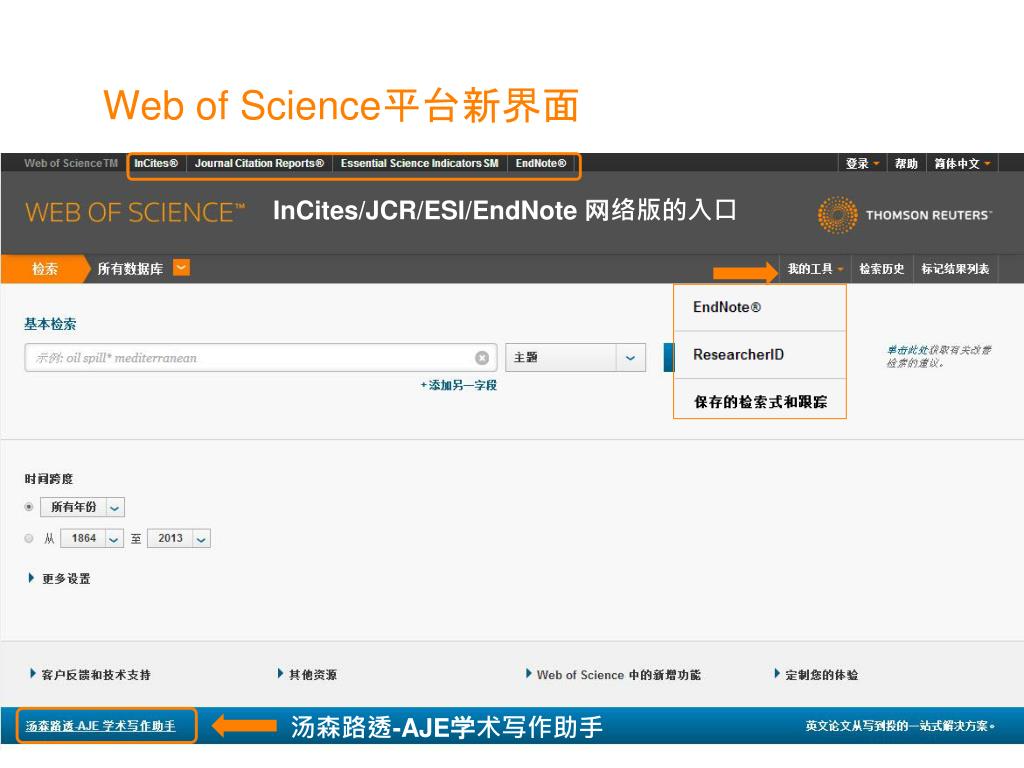The width and height of the screenshot is (1024, 768).
Task: Open the InCites® link in top bar
Action: tap(156, 163)
